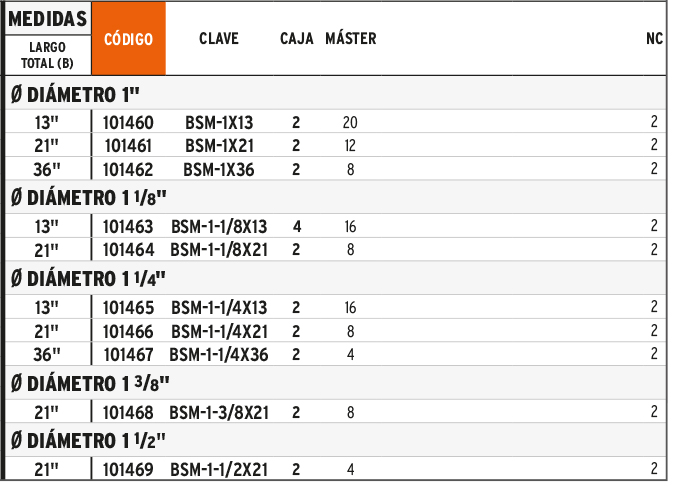Image resolution: width=674 pixels, height=490 pixels.
Task: Select the MÁSTER column header
Action: (x=351, y=38)
